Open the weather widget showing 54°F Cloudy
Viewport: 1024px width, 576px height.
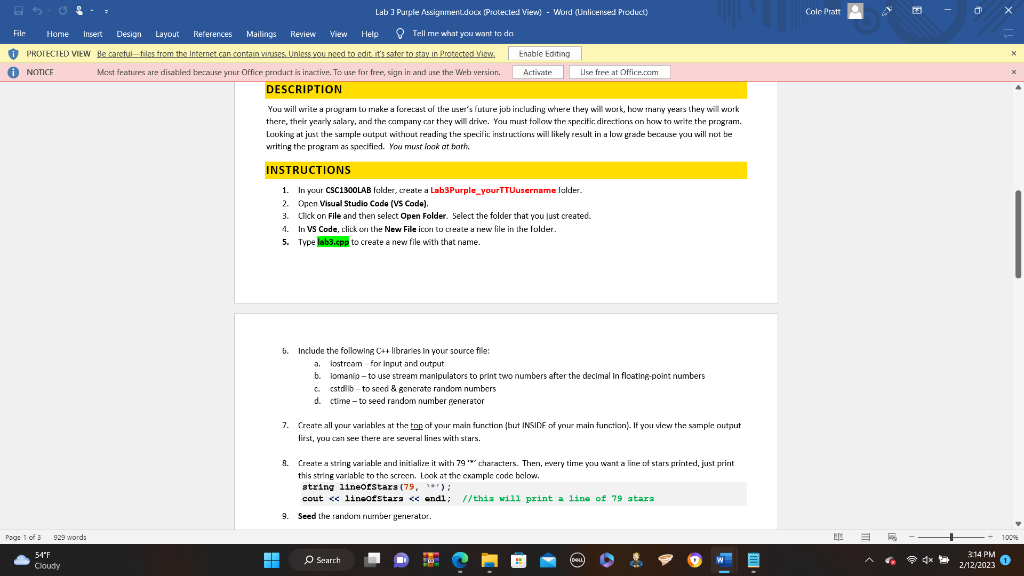(38, 560)
